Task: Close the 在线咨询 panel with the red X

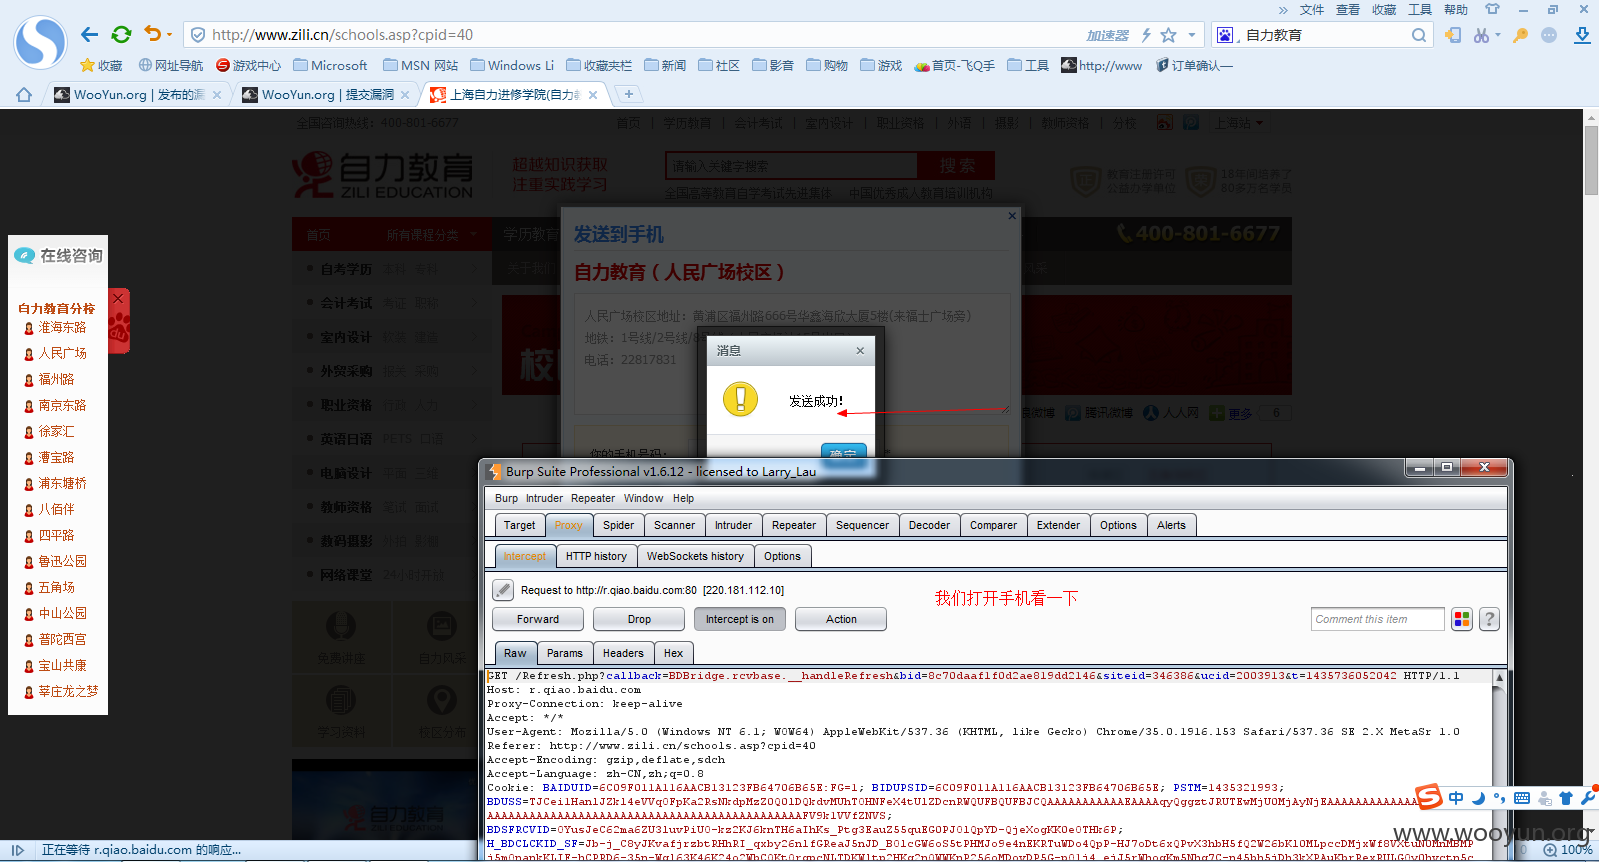Action: [118, 298]
